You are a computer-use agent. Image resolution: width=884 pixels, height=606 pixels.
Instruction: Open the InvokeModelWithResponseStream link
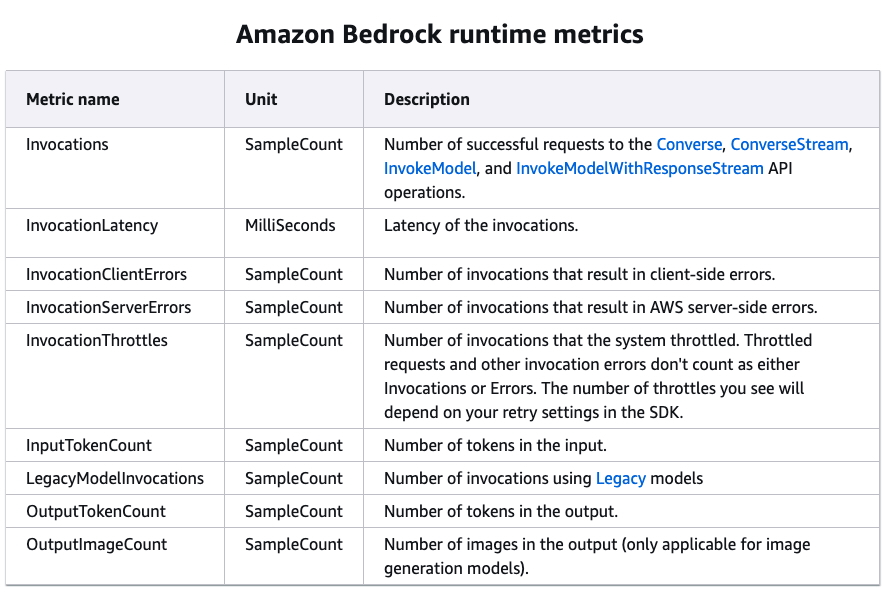coord(639,169)
